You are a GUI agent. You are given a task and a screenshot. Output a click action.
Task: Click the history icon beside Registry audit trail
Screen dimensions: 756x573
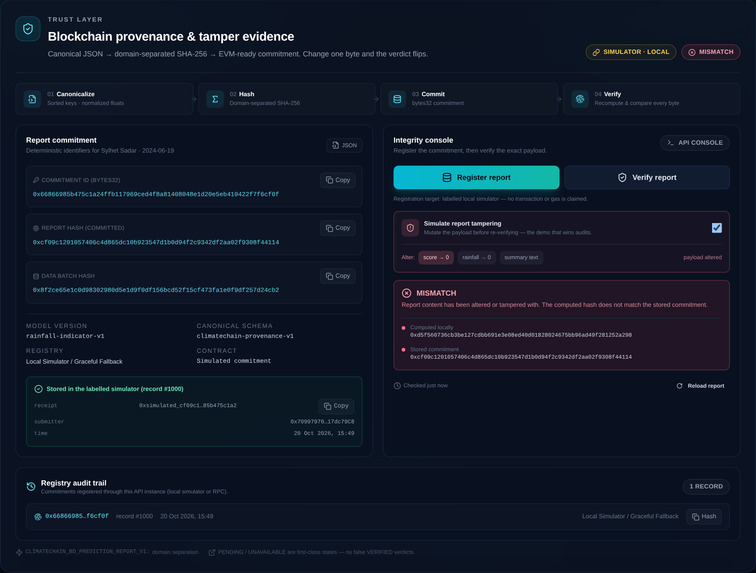[x=31, y=486]
